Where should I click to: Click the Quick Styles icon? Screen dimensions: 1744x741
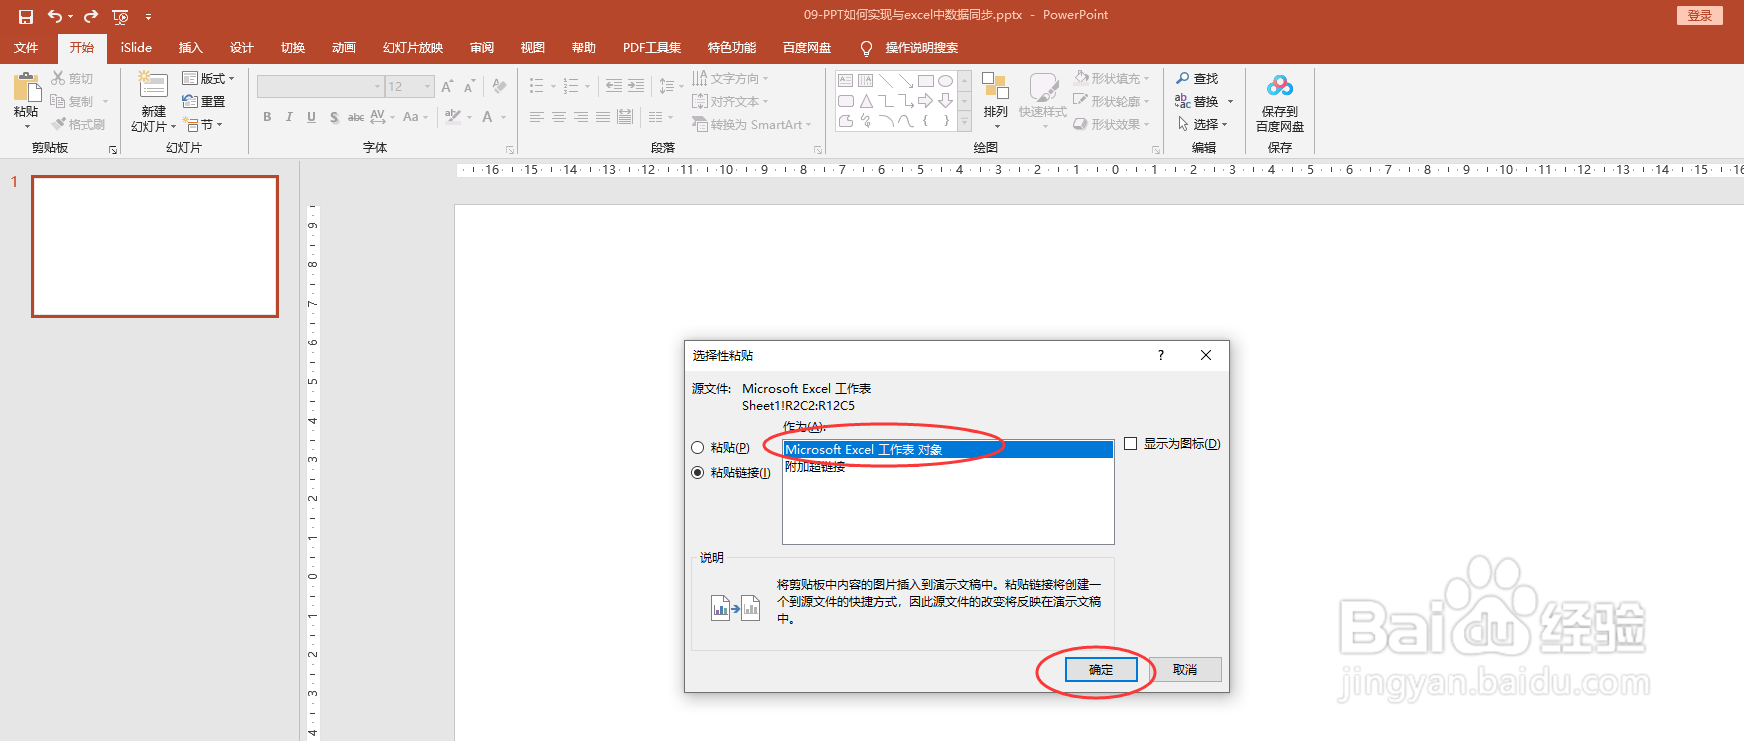(x=1043, y=87)
